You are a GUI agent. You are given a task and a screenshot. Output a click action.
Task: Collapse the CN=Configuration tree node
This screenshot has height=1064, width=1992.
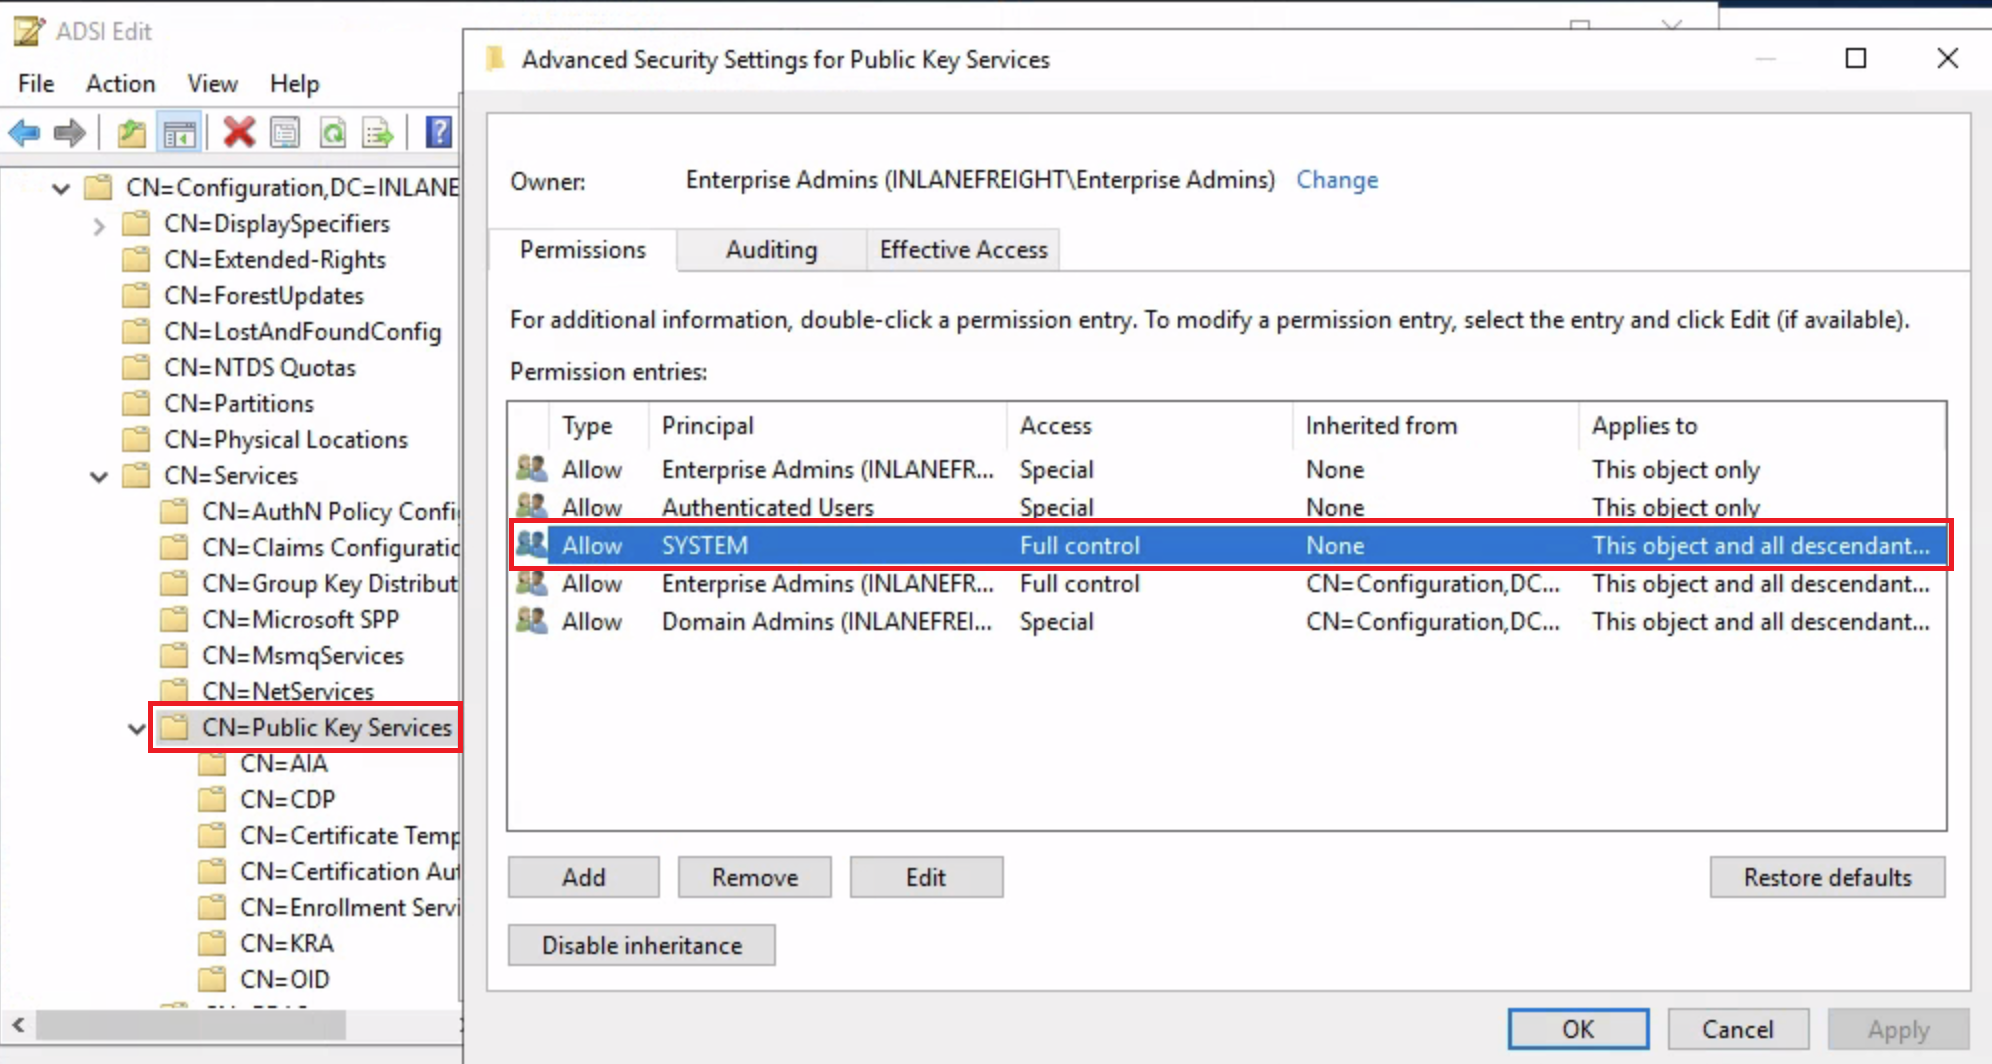(x=61, y=188)
